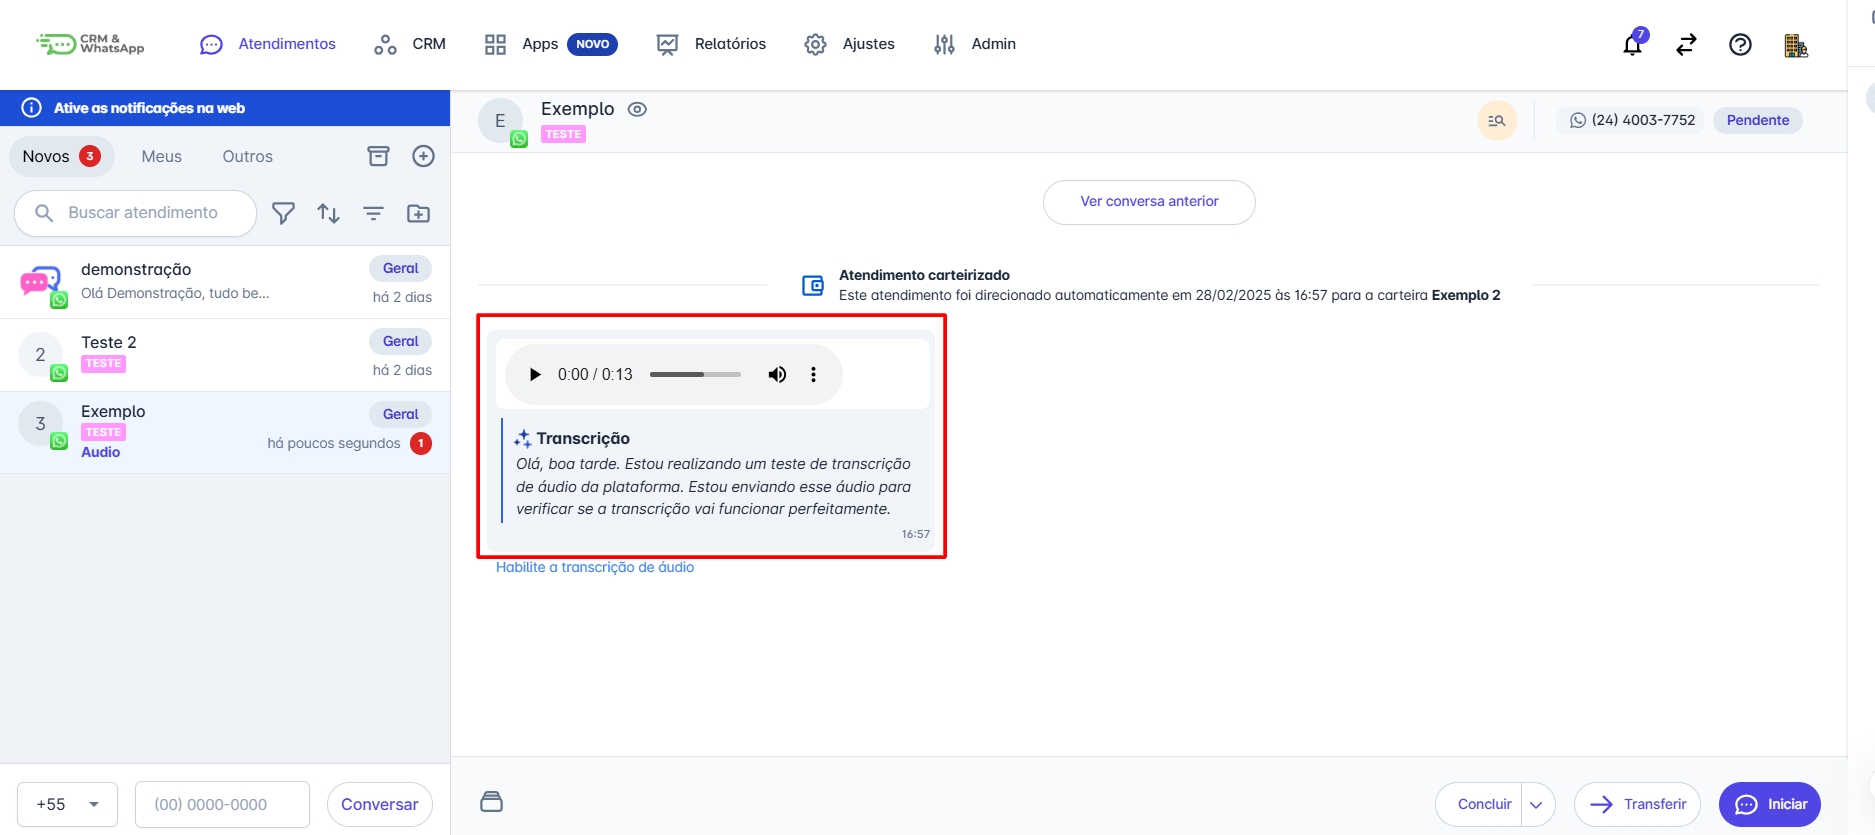Image resolution: width=1875 pixels, height=835 pixels.
Task: Play the audio message
Action: click(535, 374)
